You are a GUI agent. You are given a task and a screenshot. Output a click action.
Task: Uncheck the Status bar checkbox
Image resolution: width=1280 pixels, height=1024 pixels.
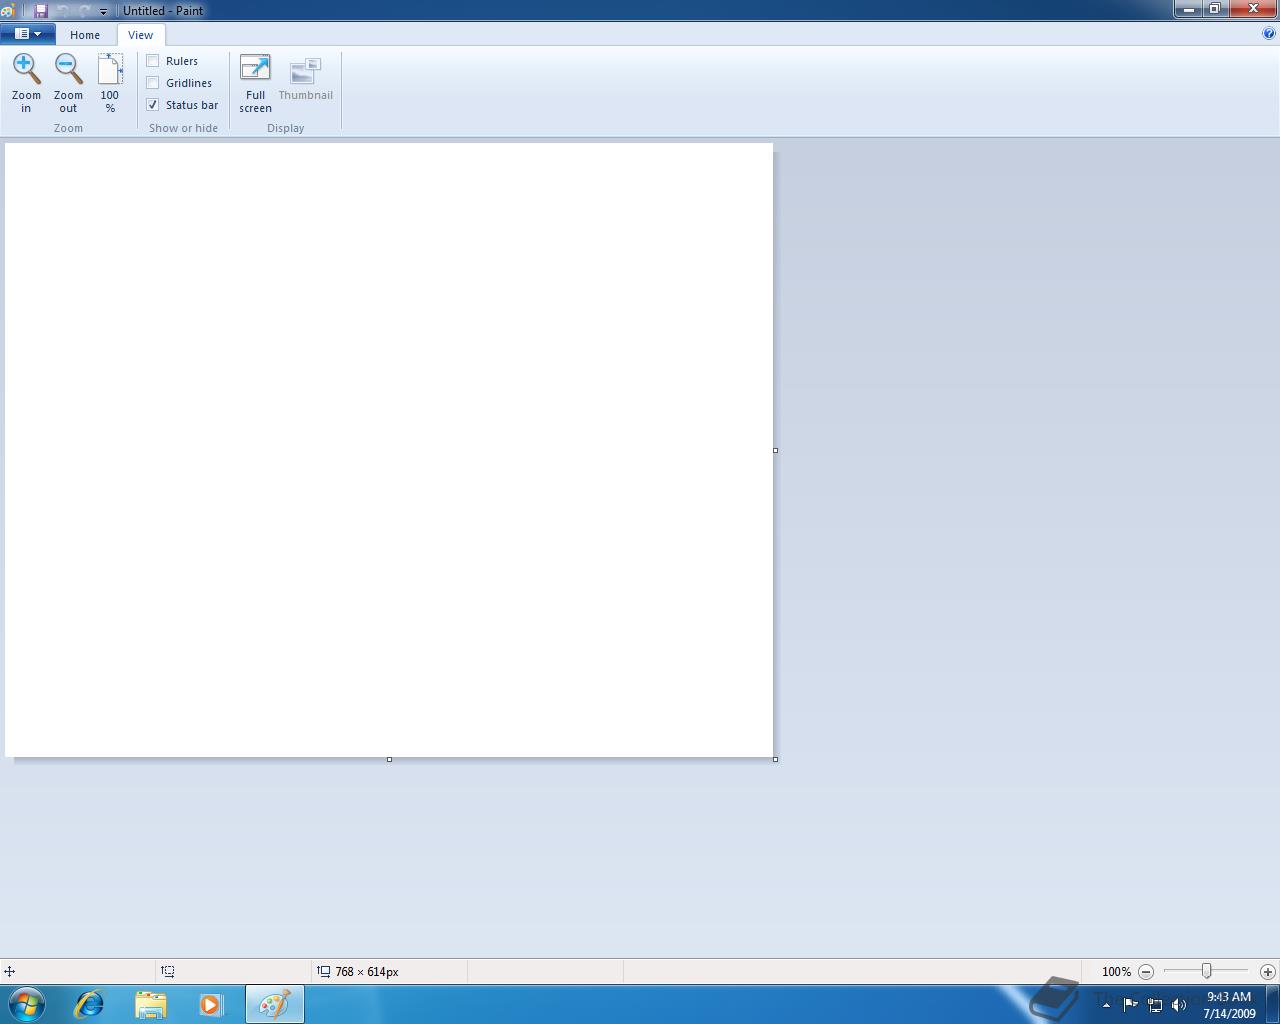pos(153,105)
